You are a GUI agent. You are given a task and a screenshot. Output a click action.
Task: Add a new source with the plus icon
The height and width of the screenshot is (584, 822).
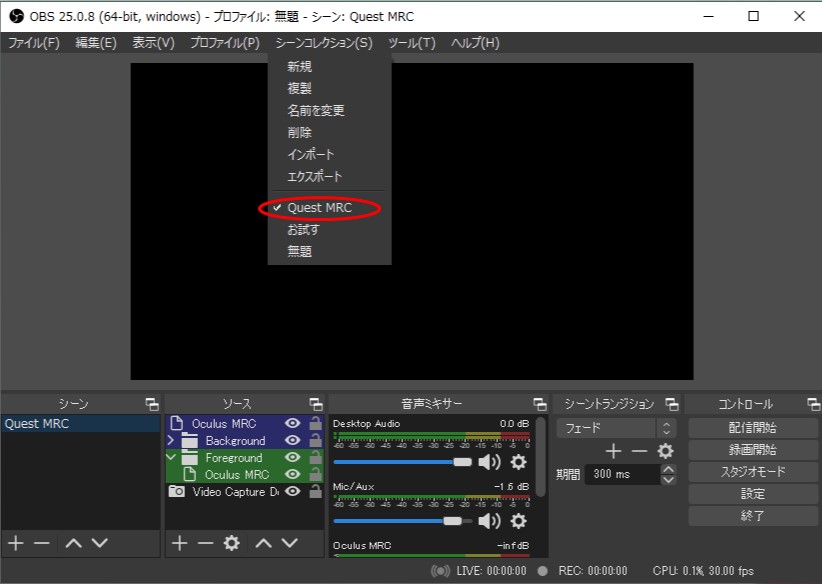pos(178,544)
